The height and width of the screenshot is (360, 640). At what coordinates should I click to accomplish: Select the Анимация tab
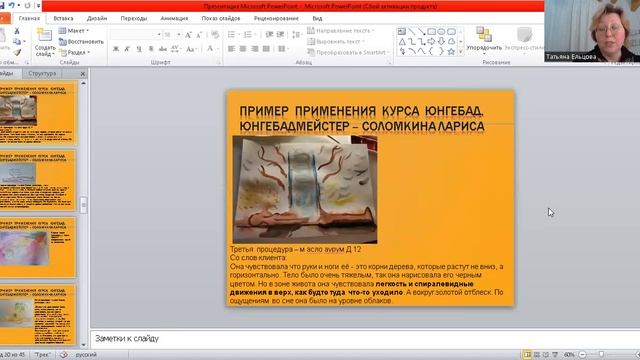click(174, 18)
